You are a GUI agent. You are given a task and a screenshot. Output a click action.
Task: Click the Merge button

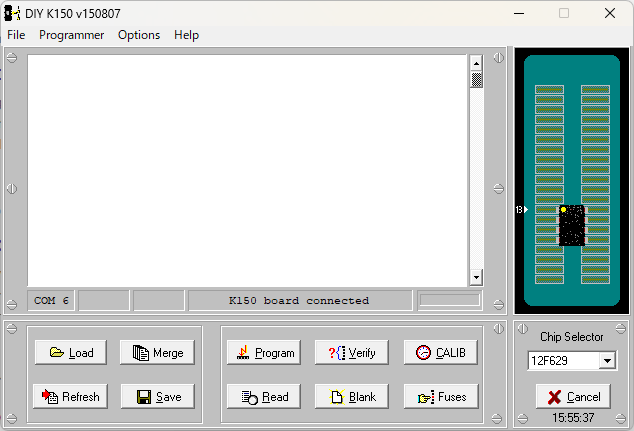point(157,353)
